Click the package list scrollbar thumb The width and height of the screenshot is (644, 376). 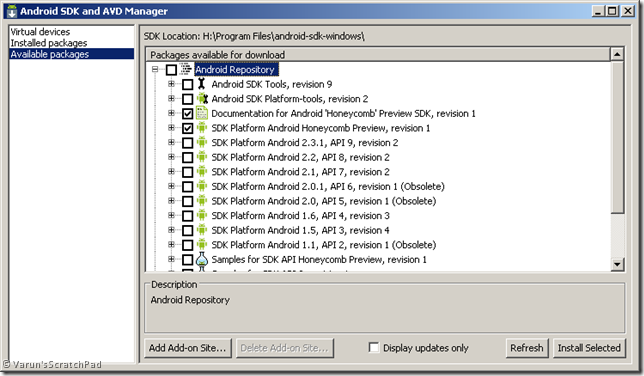point(617,137)
